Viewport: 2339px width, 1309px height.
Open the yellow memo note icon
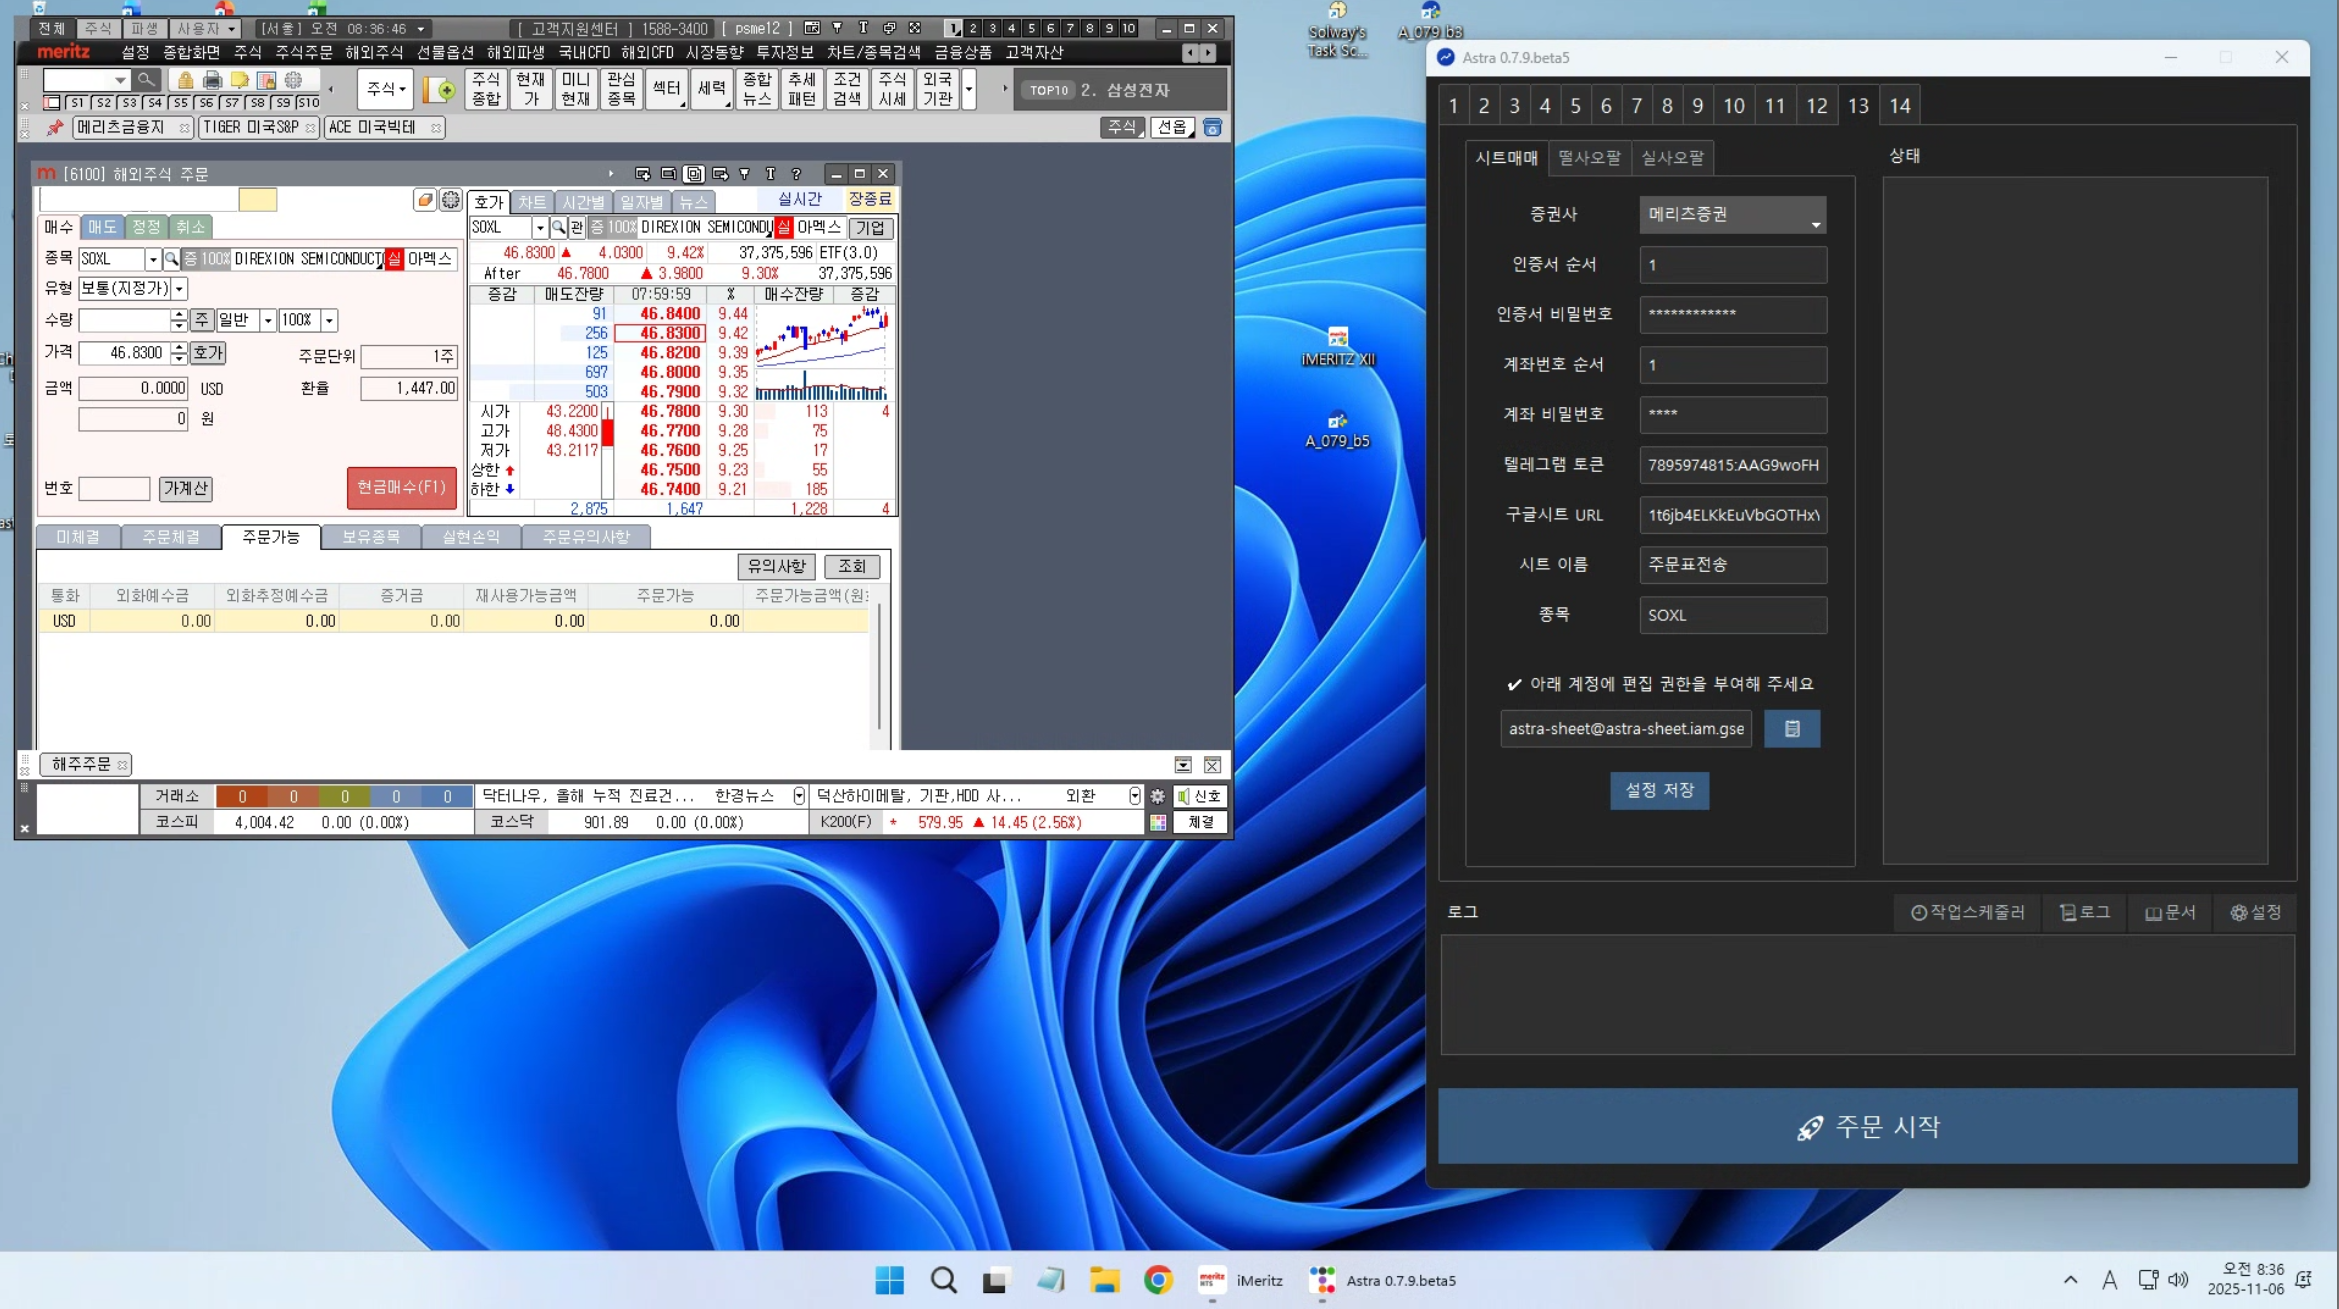tap(239, 80)
